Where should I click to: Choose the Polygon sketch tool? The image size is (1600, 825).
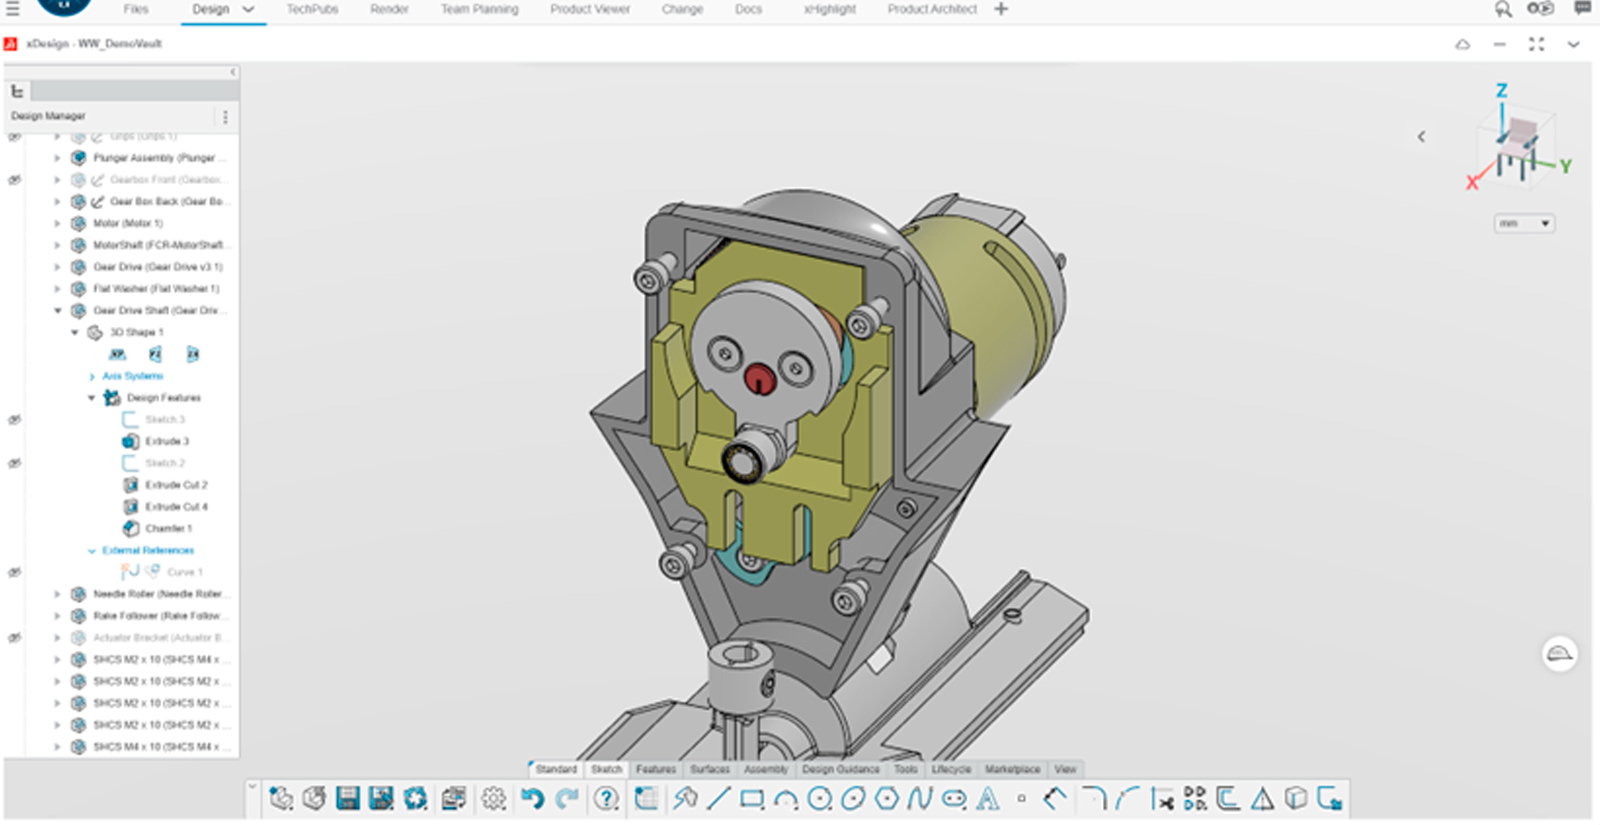click(x=886, y=798)
